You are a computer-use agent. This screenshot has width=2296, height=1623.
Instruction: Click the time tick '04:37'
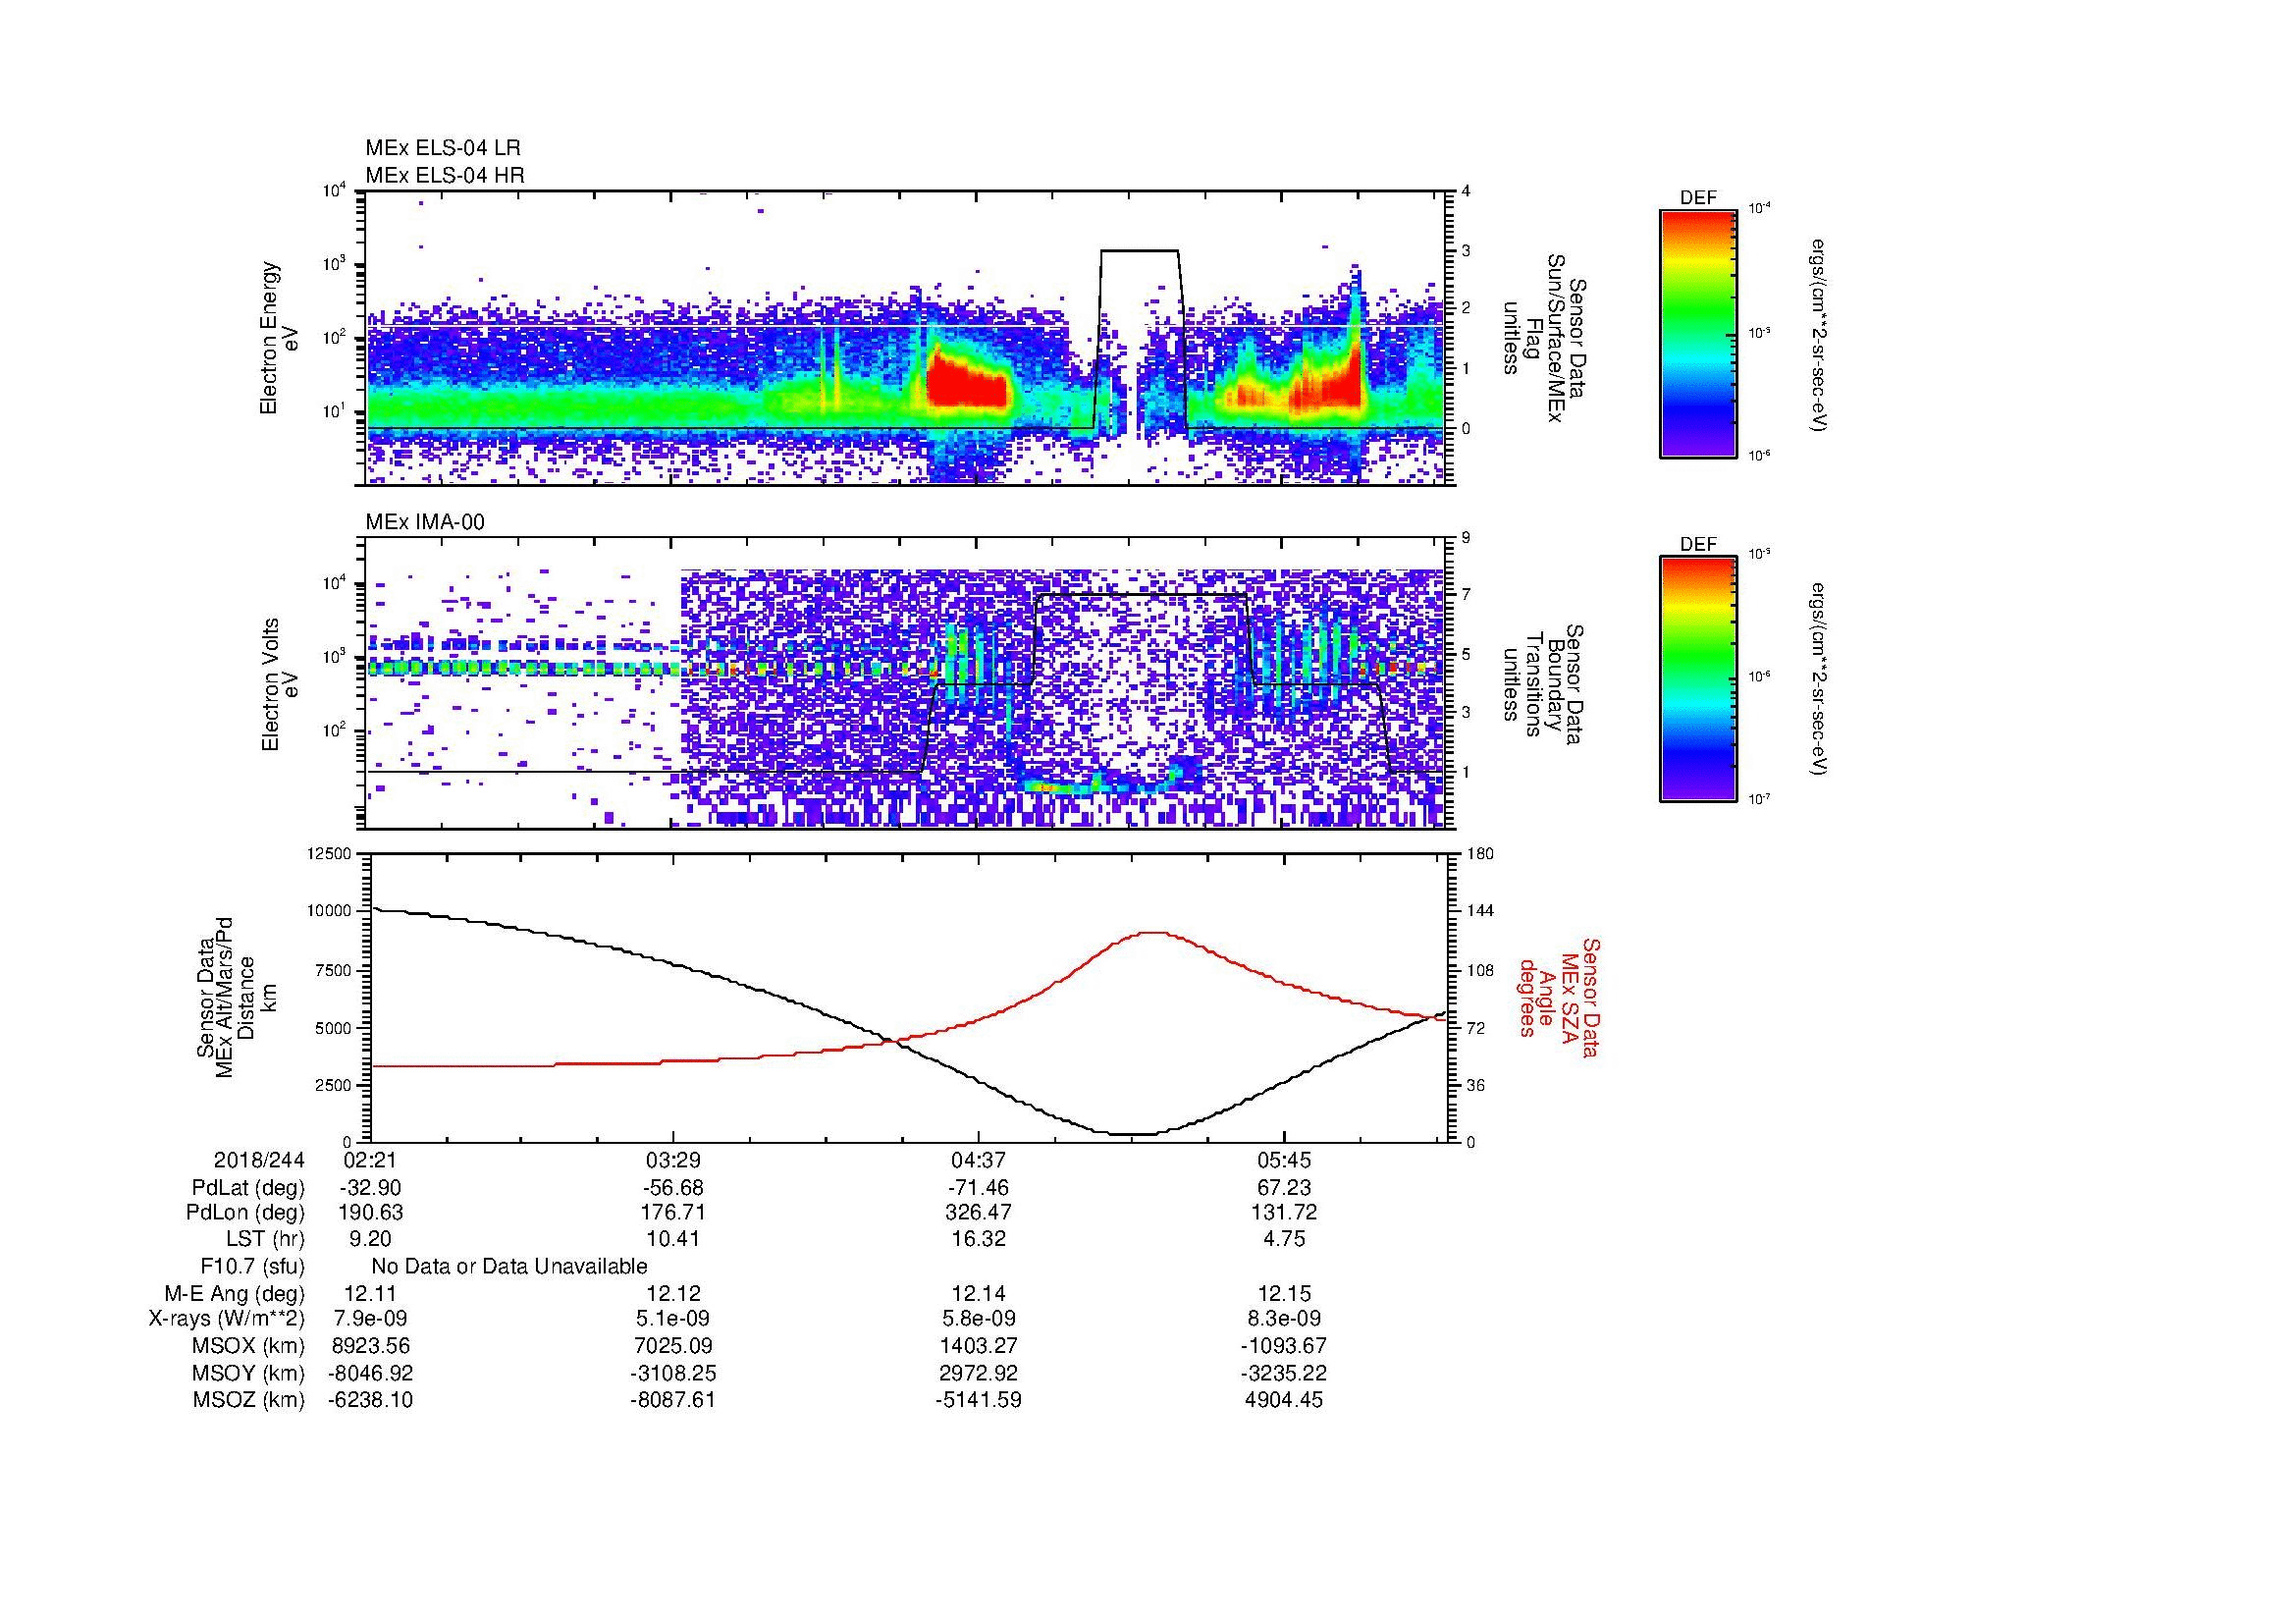pos(978,1160)
